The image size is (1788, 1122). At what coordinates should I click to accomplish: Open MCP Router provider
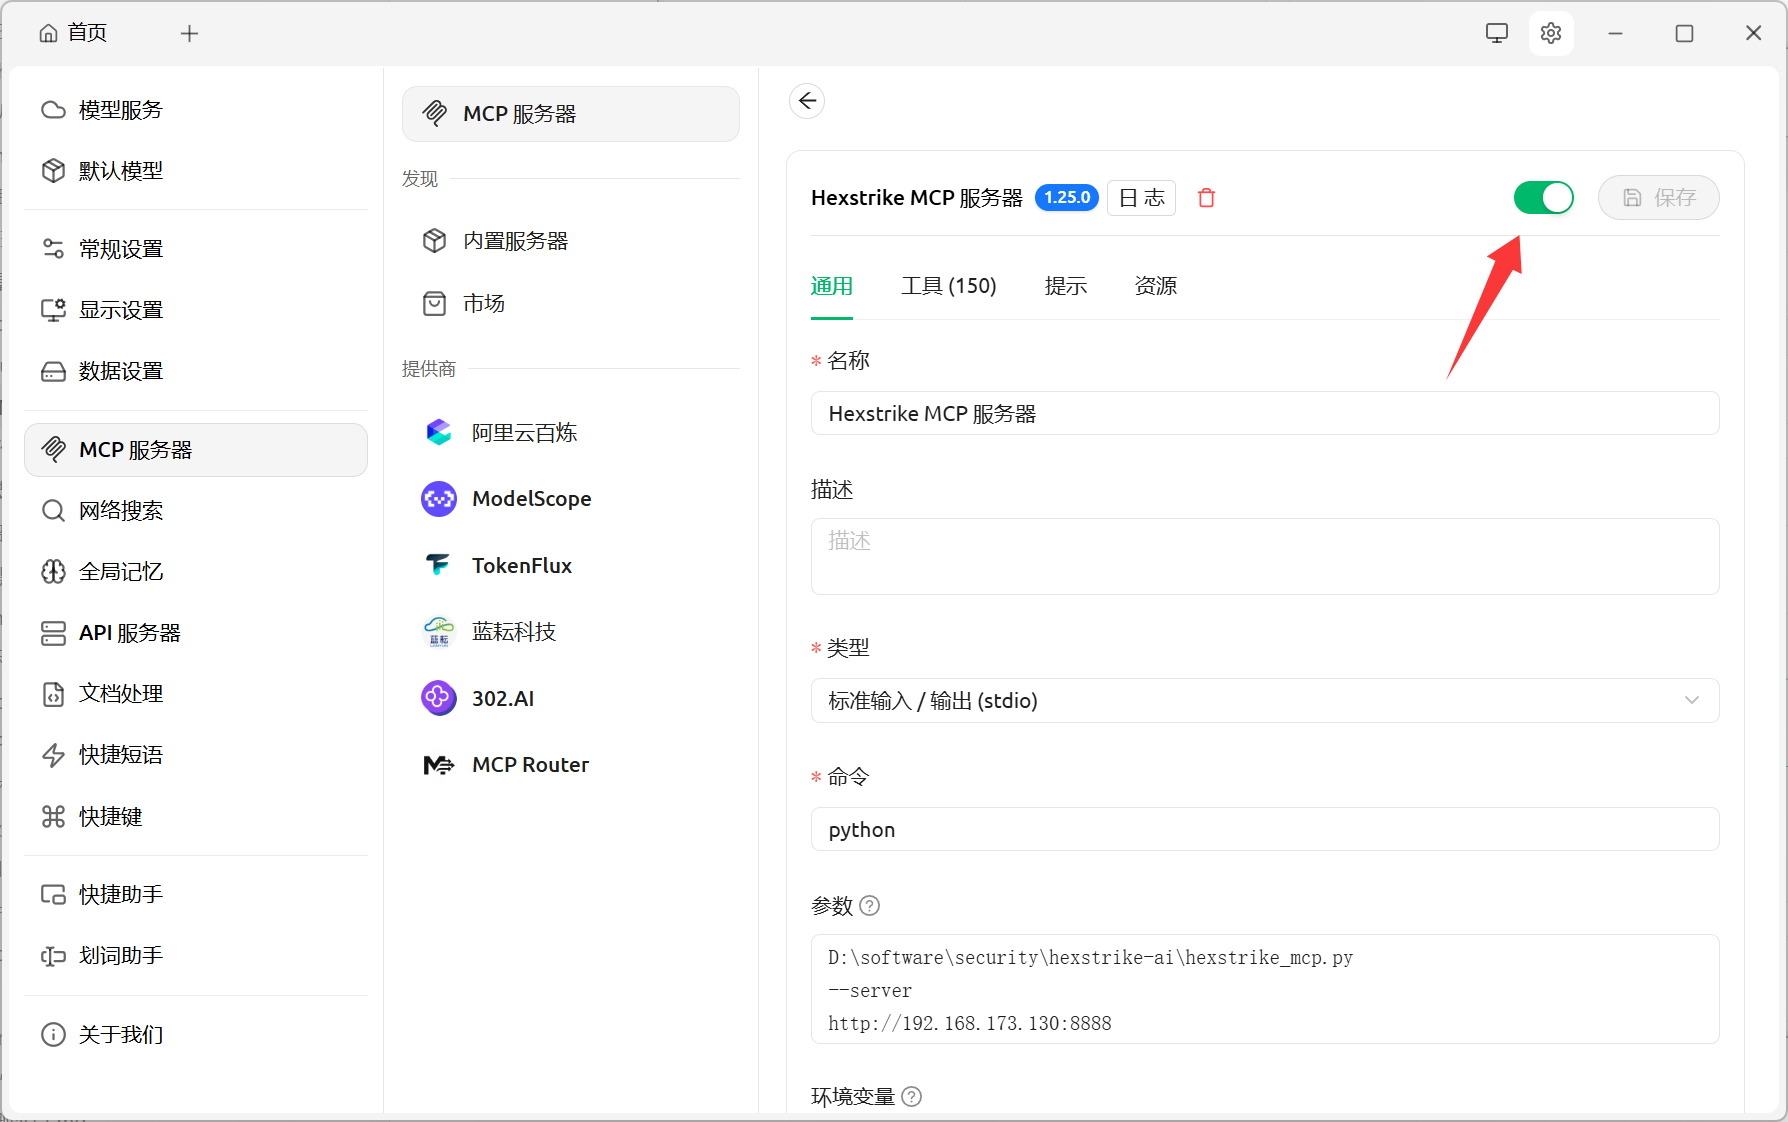pos(530,765)
